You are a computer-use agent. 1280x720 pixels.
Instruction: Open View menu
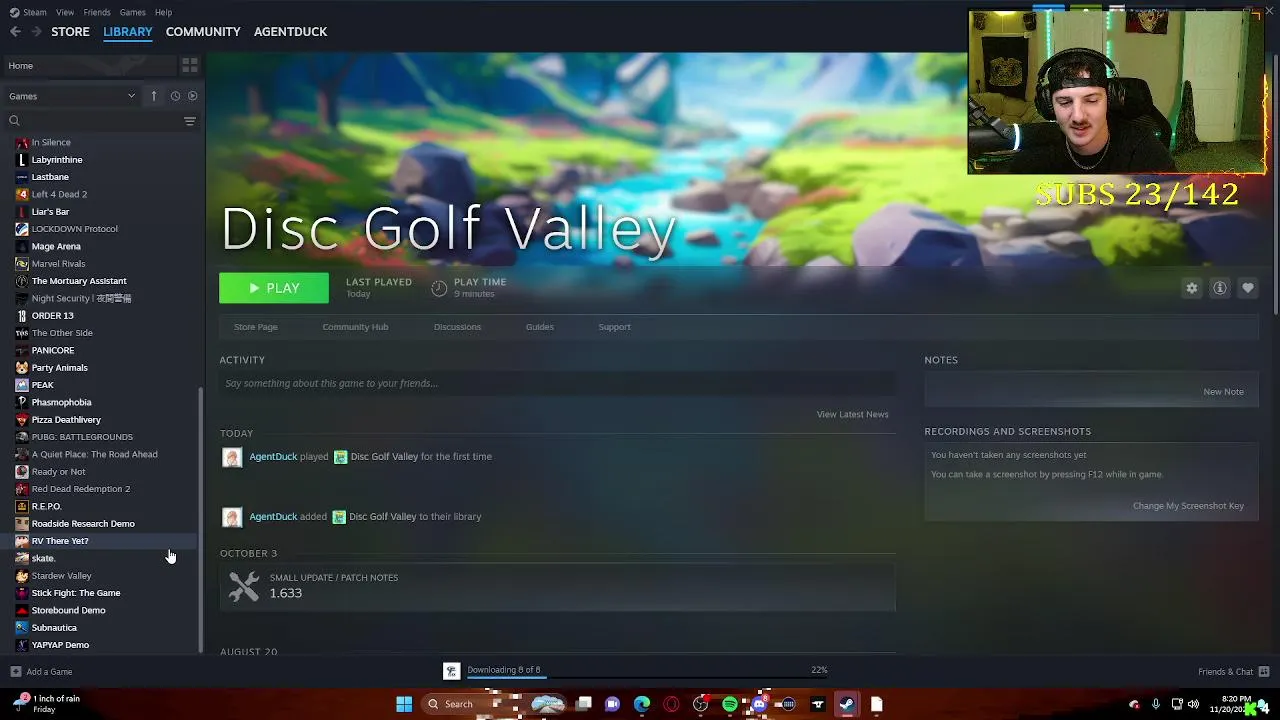[65, 12]
